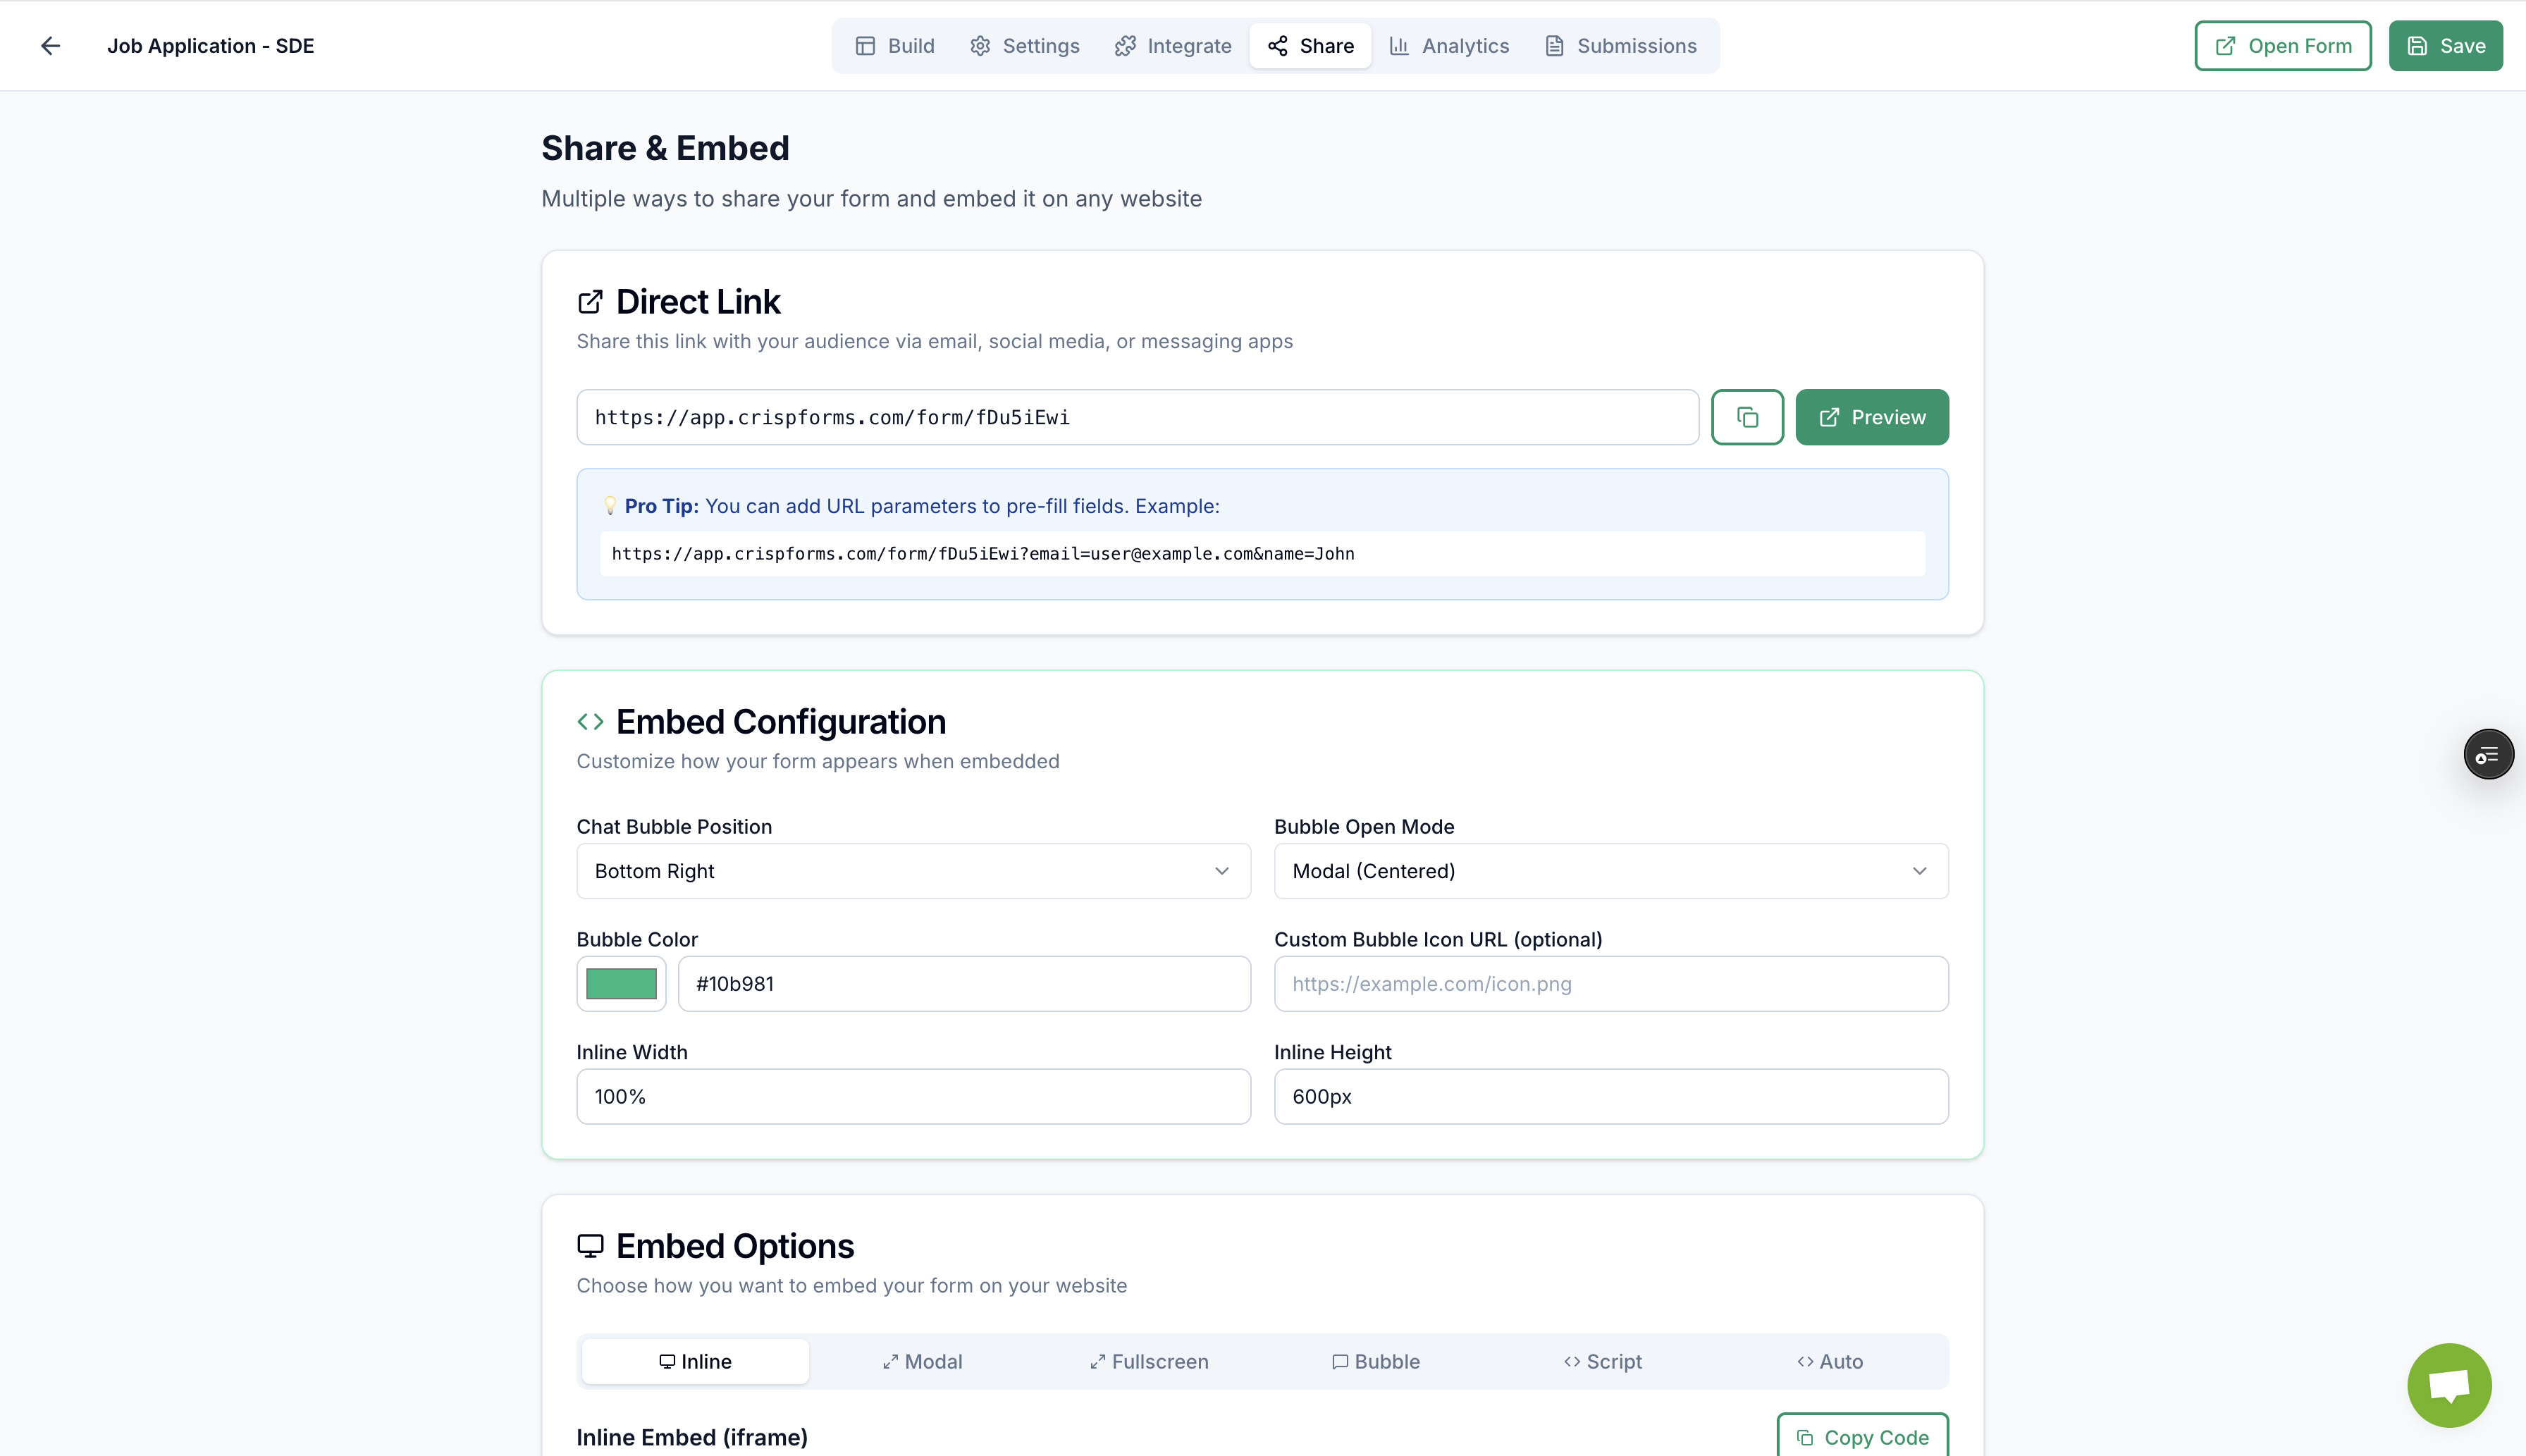Open the Bubble Open Mode dropdown
Image resolution: width=2526 pixels, height=1456 pixels.
coord(1610,871)
